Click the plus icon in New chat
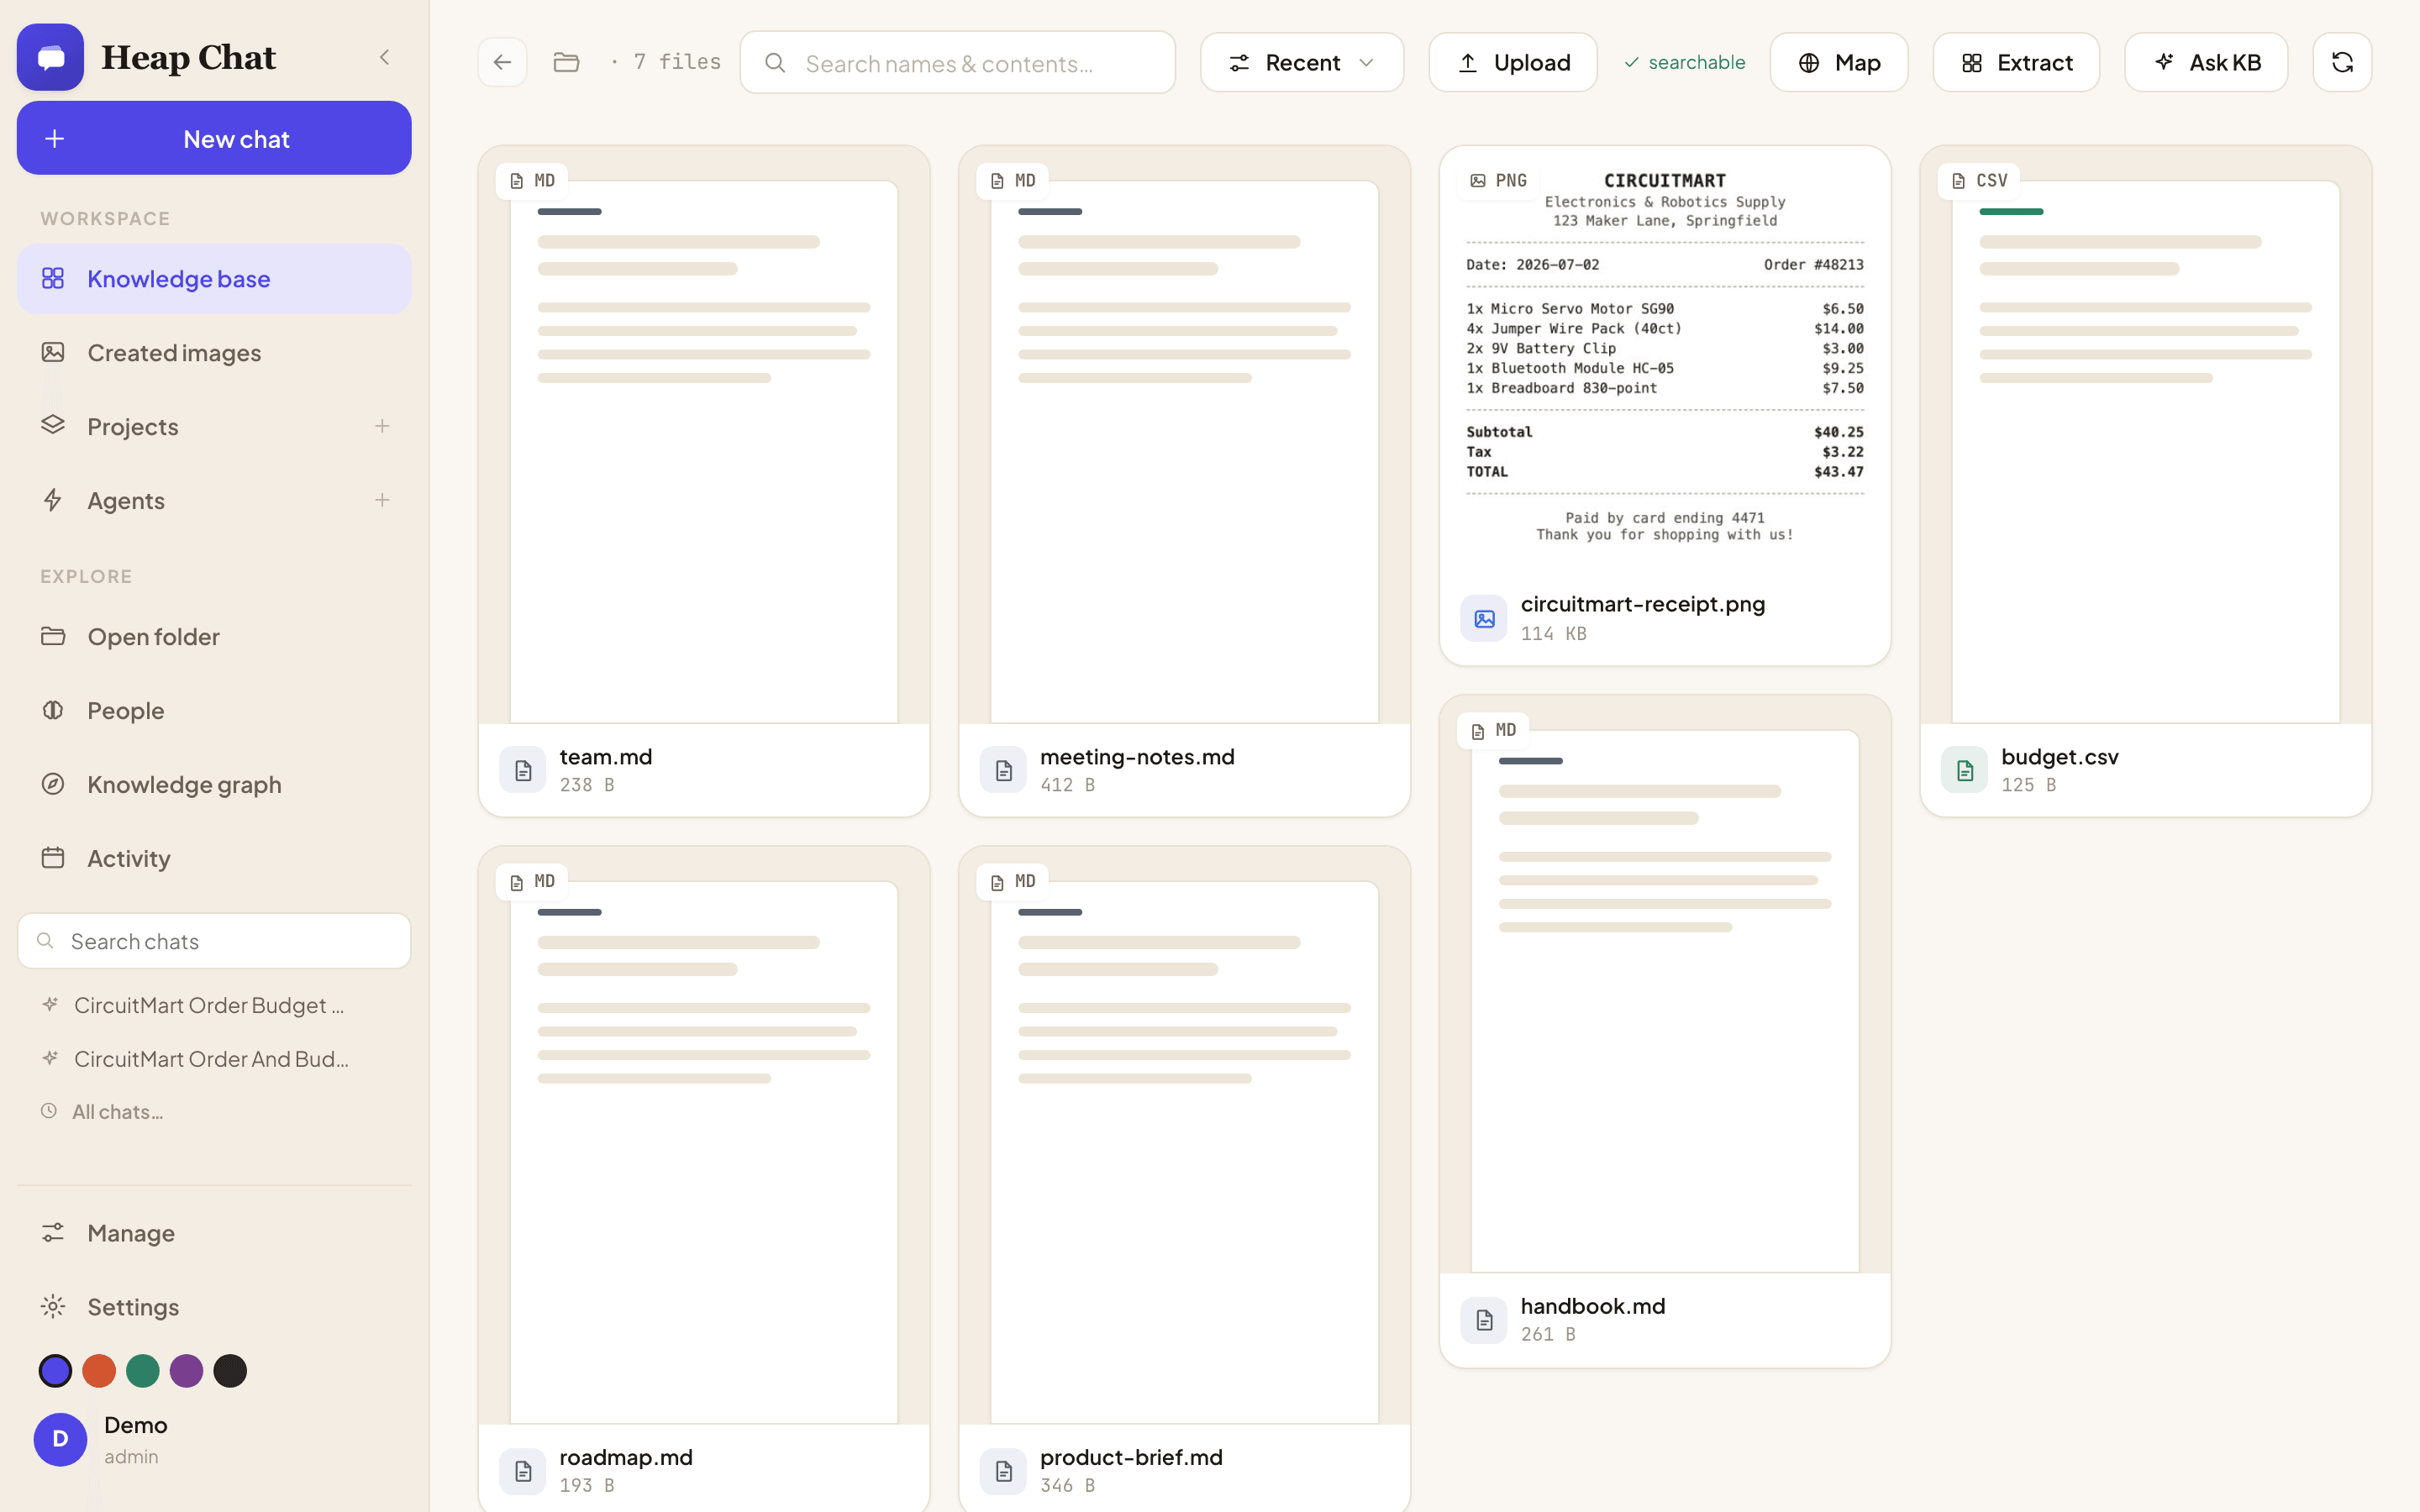The width and height of the screenshot is (2420, 1512). tap(55, 138)
